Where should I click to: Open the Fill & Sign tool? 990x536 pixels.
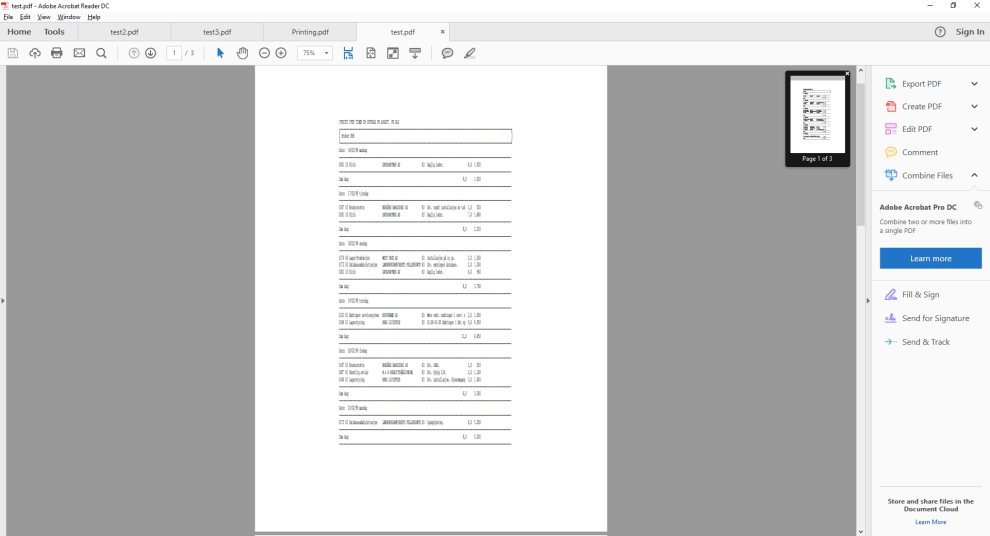[x=920, y=294]
